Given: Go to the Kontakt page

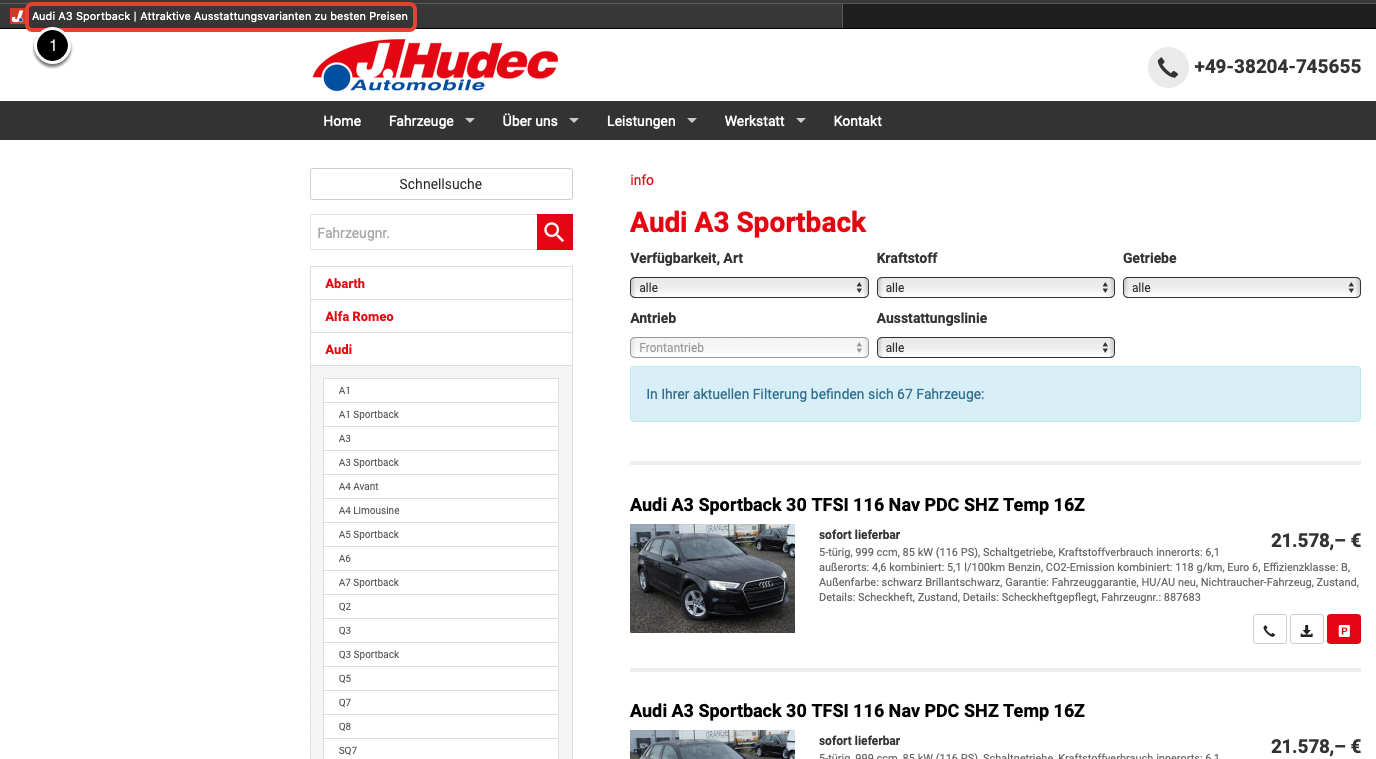Looking at the screenshot, I should tap(857, 121).
